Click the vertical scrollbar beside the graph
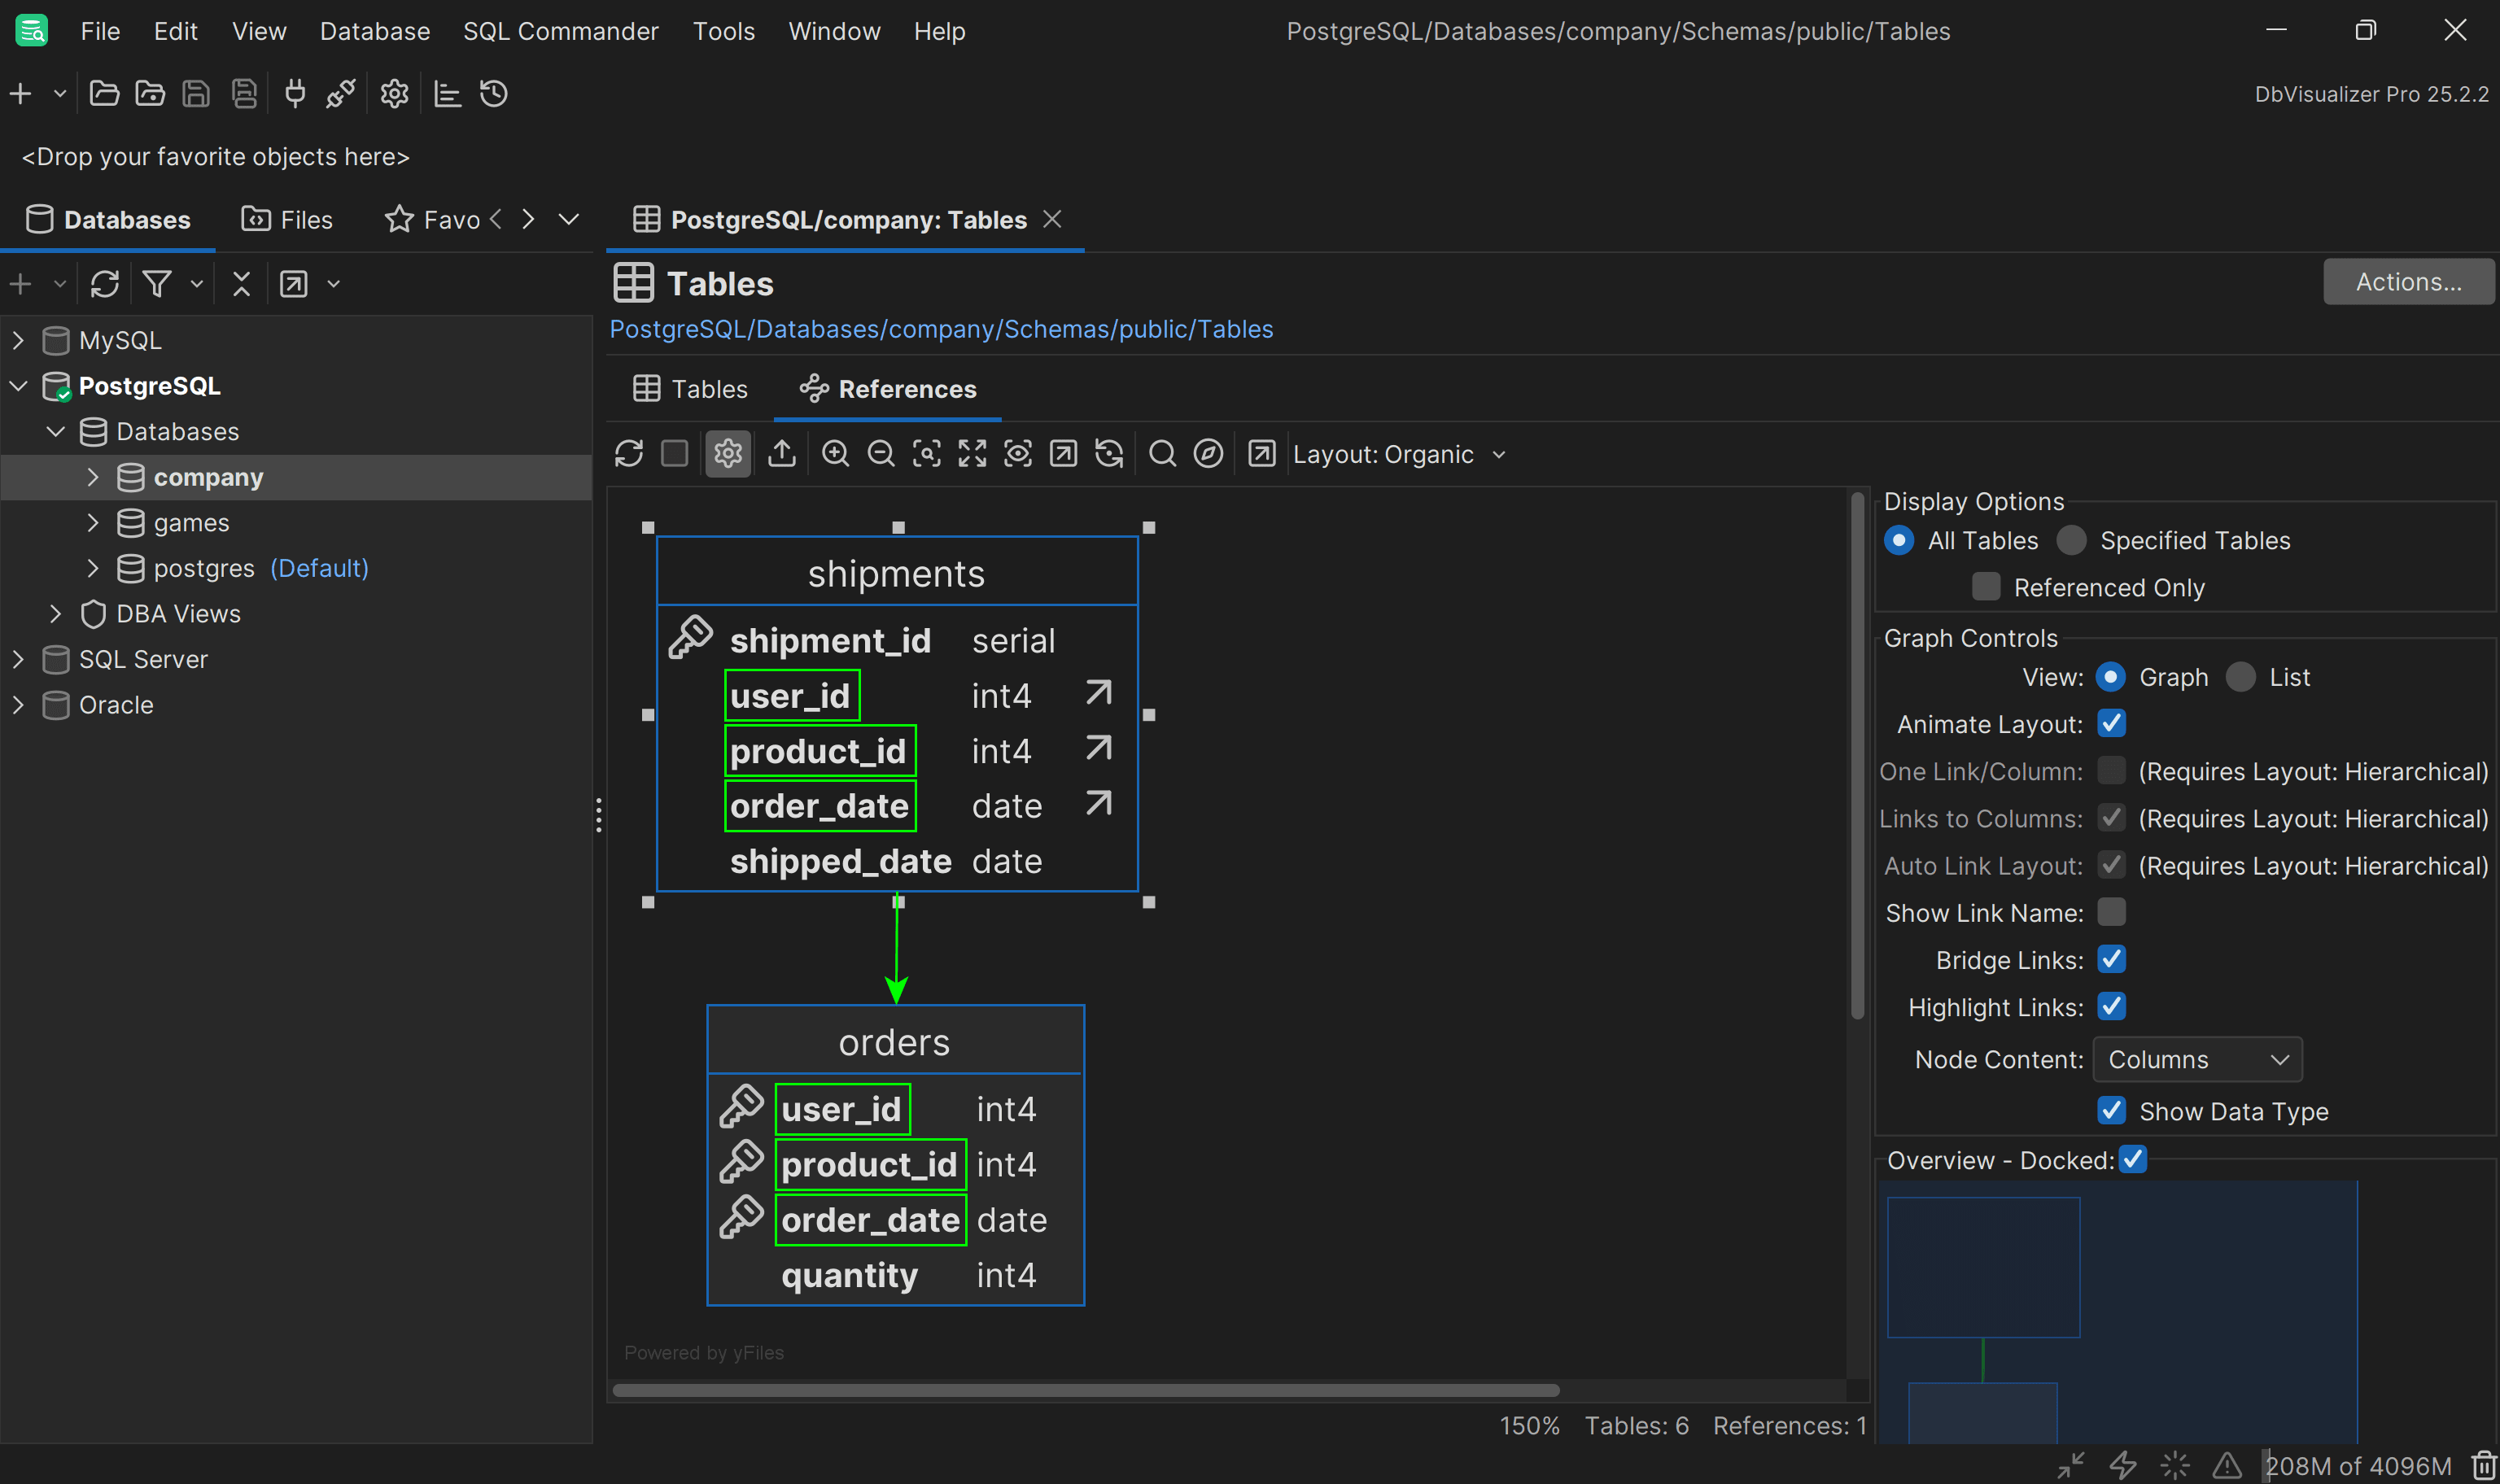Viewport: 2500px width, 1484px height. [1858, 755]
